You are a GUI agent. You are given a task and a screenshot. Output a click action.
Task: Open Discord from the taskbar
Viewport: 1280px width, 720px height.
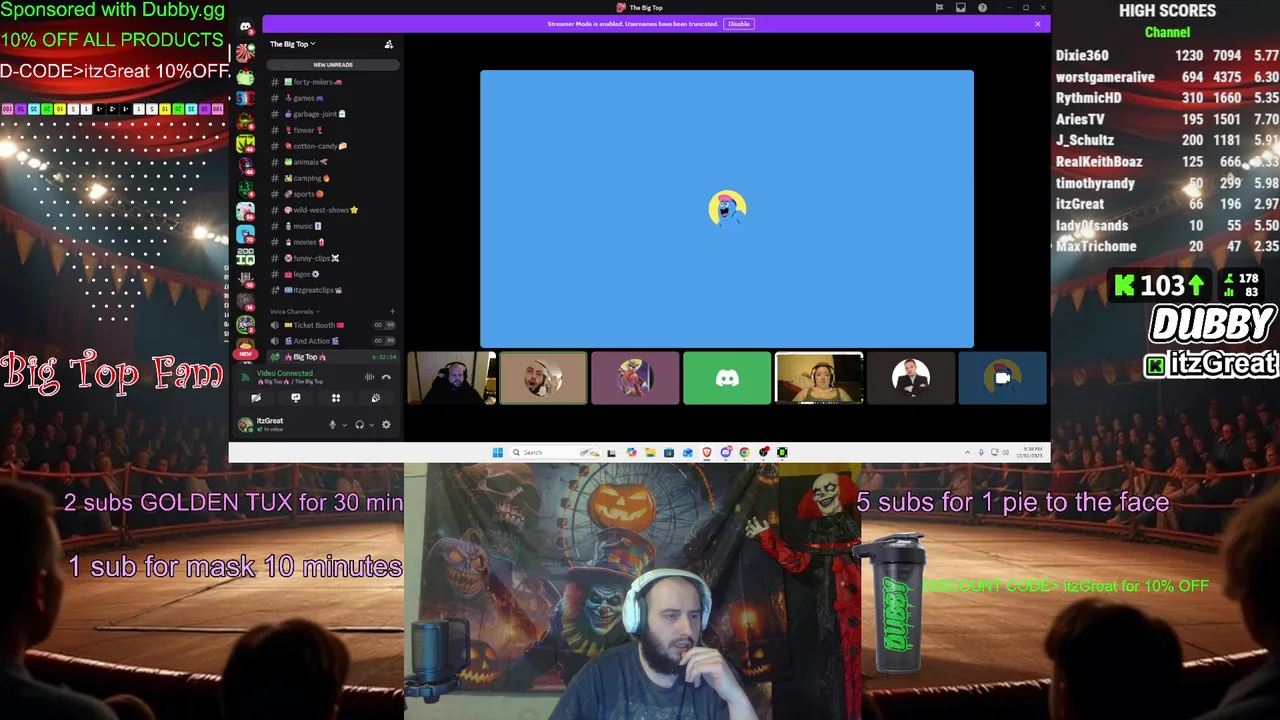726,452
